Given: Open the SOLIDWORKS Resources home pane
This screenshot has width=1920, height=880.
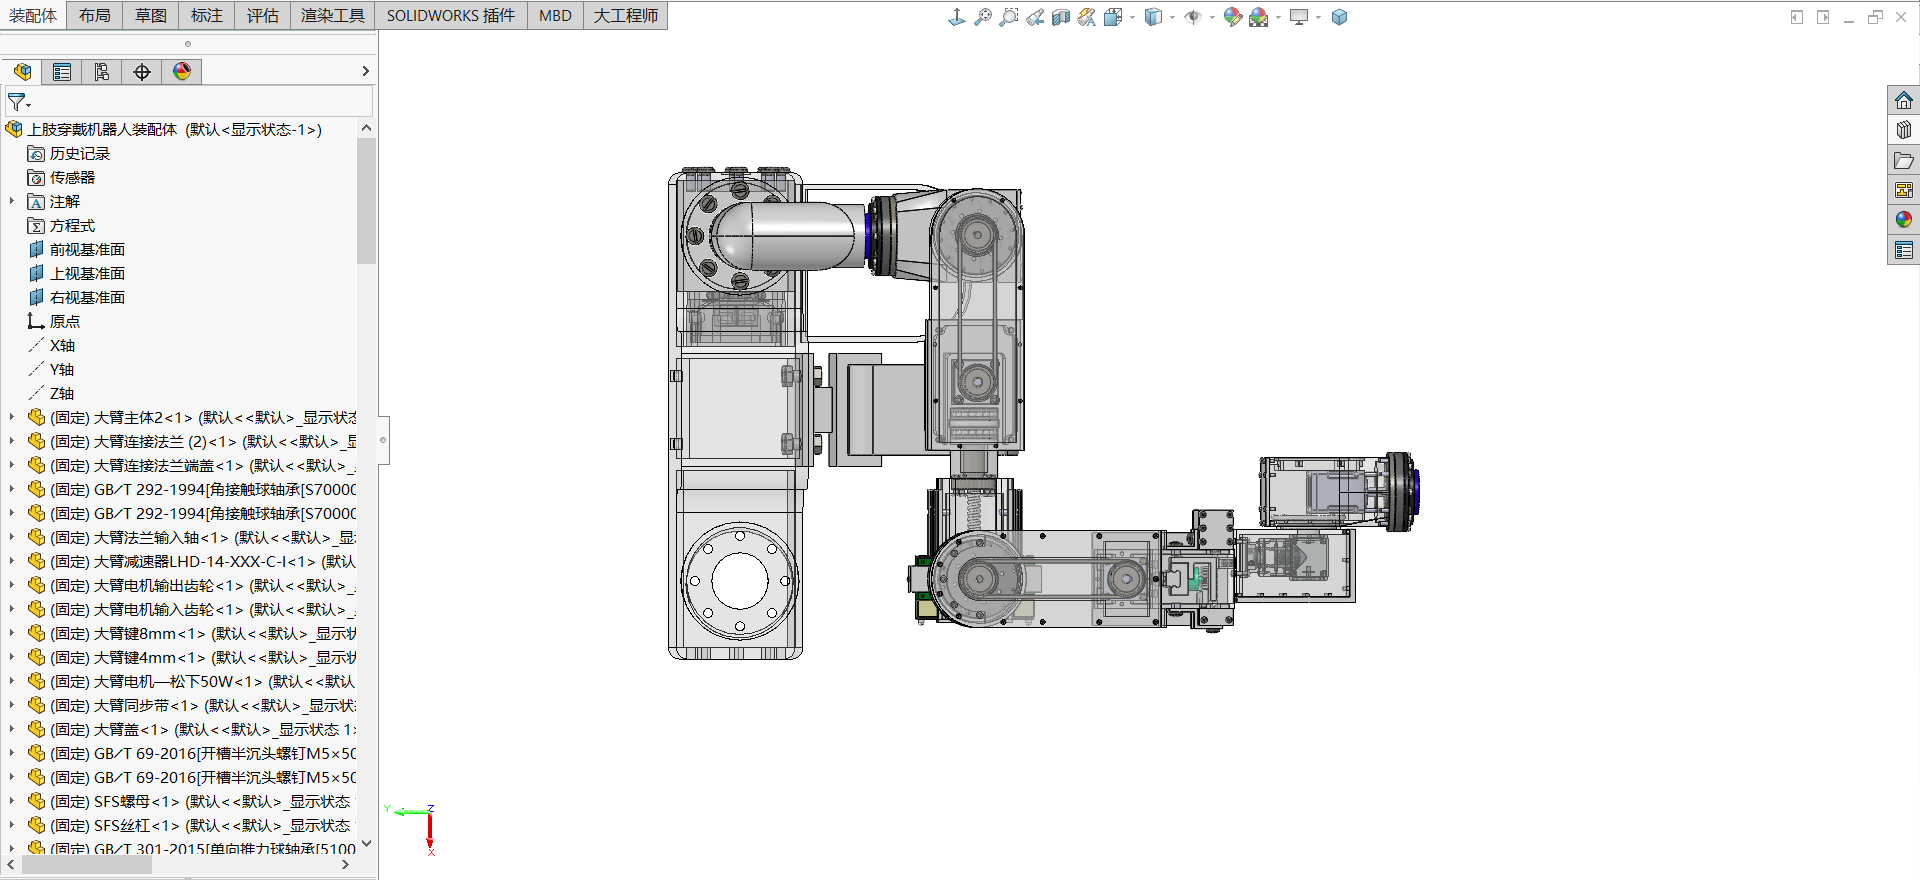Looking at the screenshot, I should 1904,100.
